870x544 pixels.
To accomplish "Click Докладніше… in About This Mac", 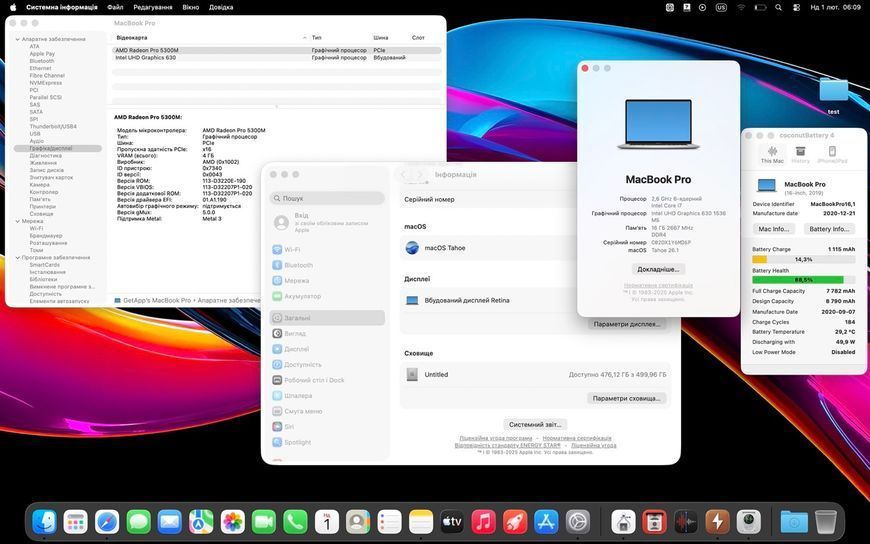I will (658, 269).
